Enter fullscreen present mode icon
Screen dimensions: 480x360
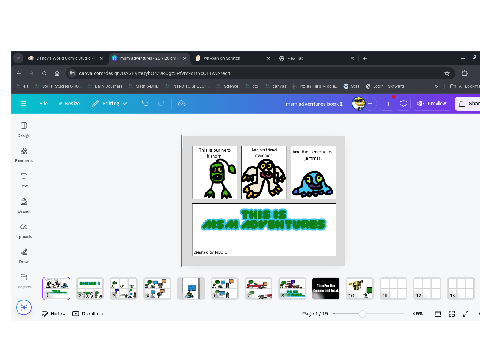466,314
